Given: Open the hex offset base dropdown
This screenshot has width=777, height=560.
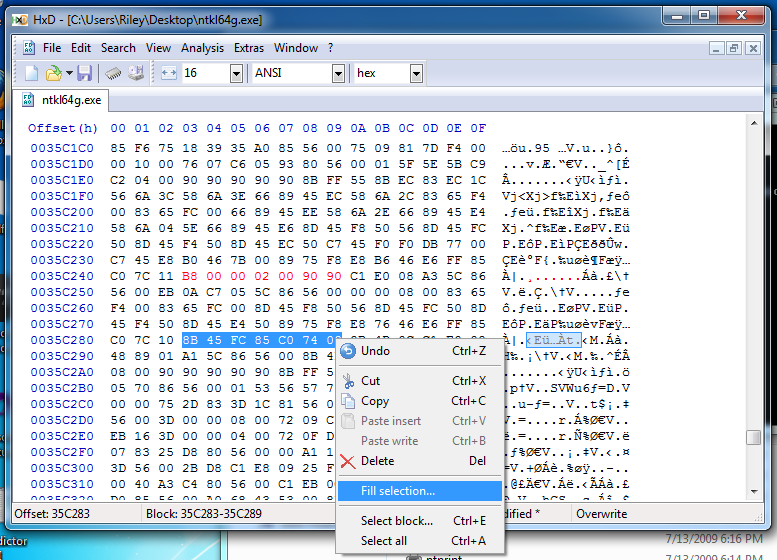Looking at the screenshot, I should coord(416,74).
